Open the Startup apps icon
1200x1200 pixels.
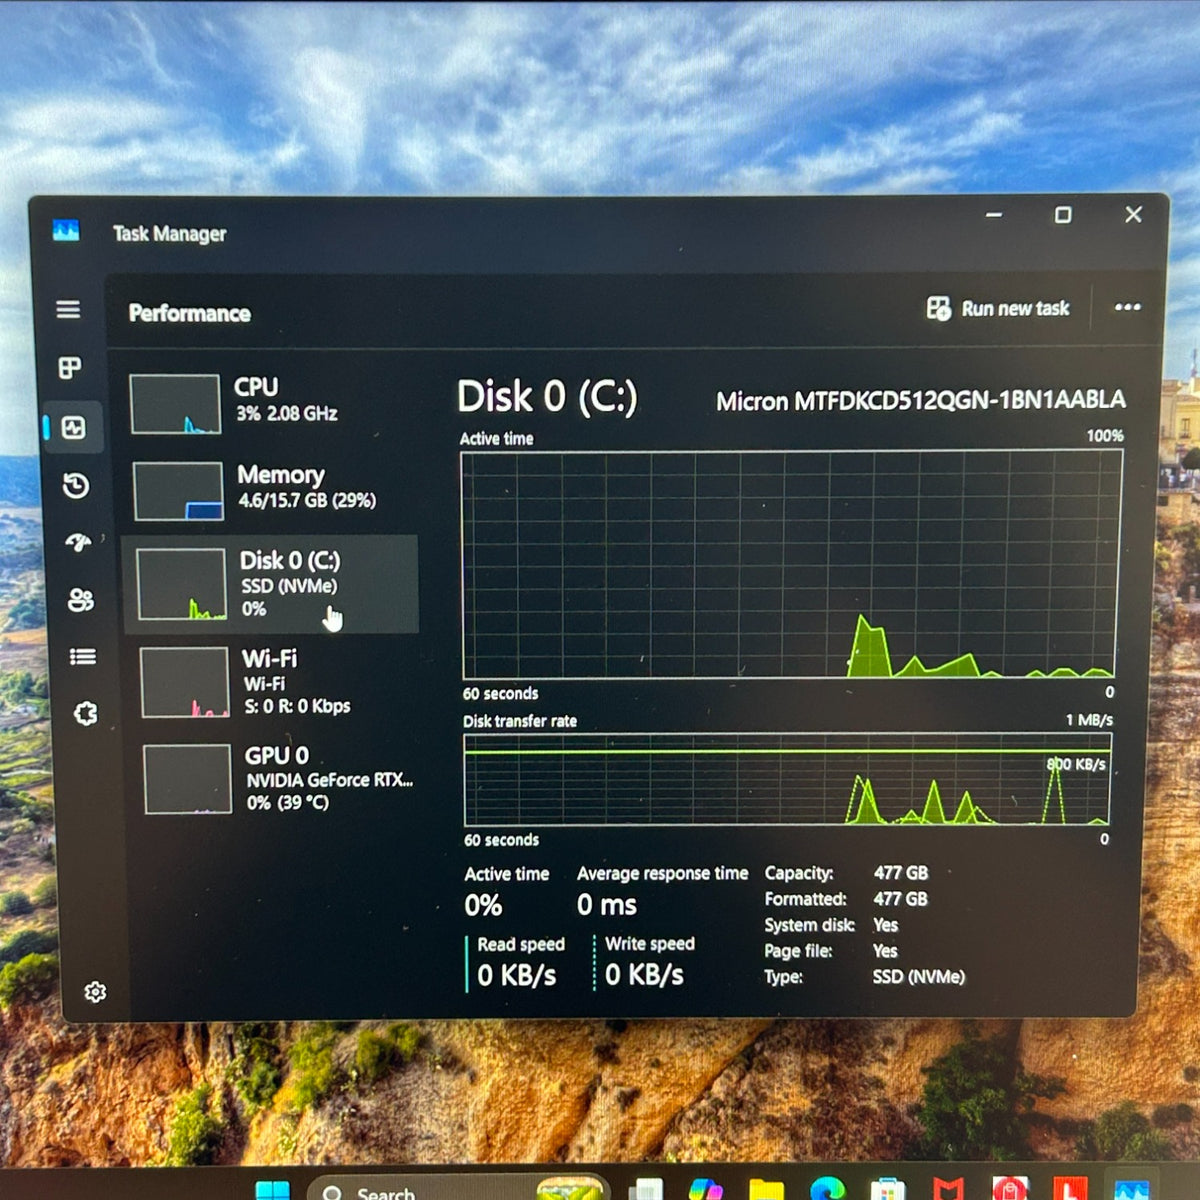[78, 542]
